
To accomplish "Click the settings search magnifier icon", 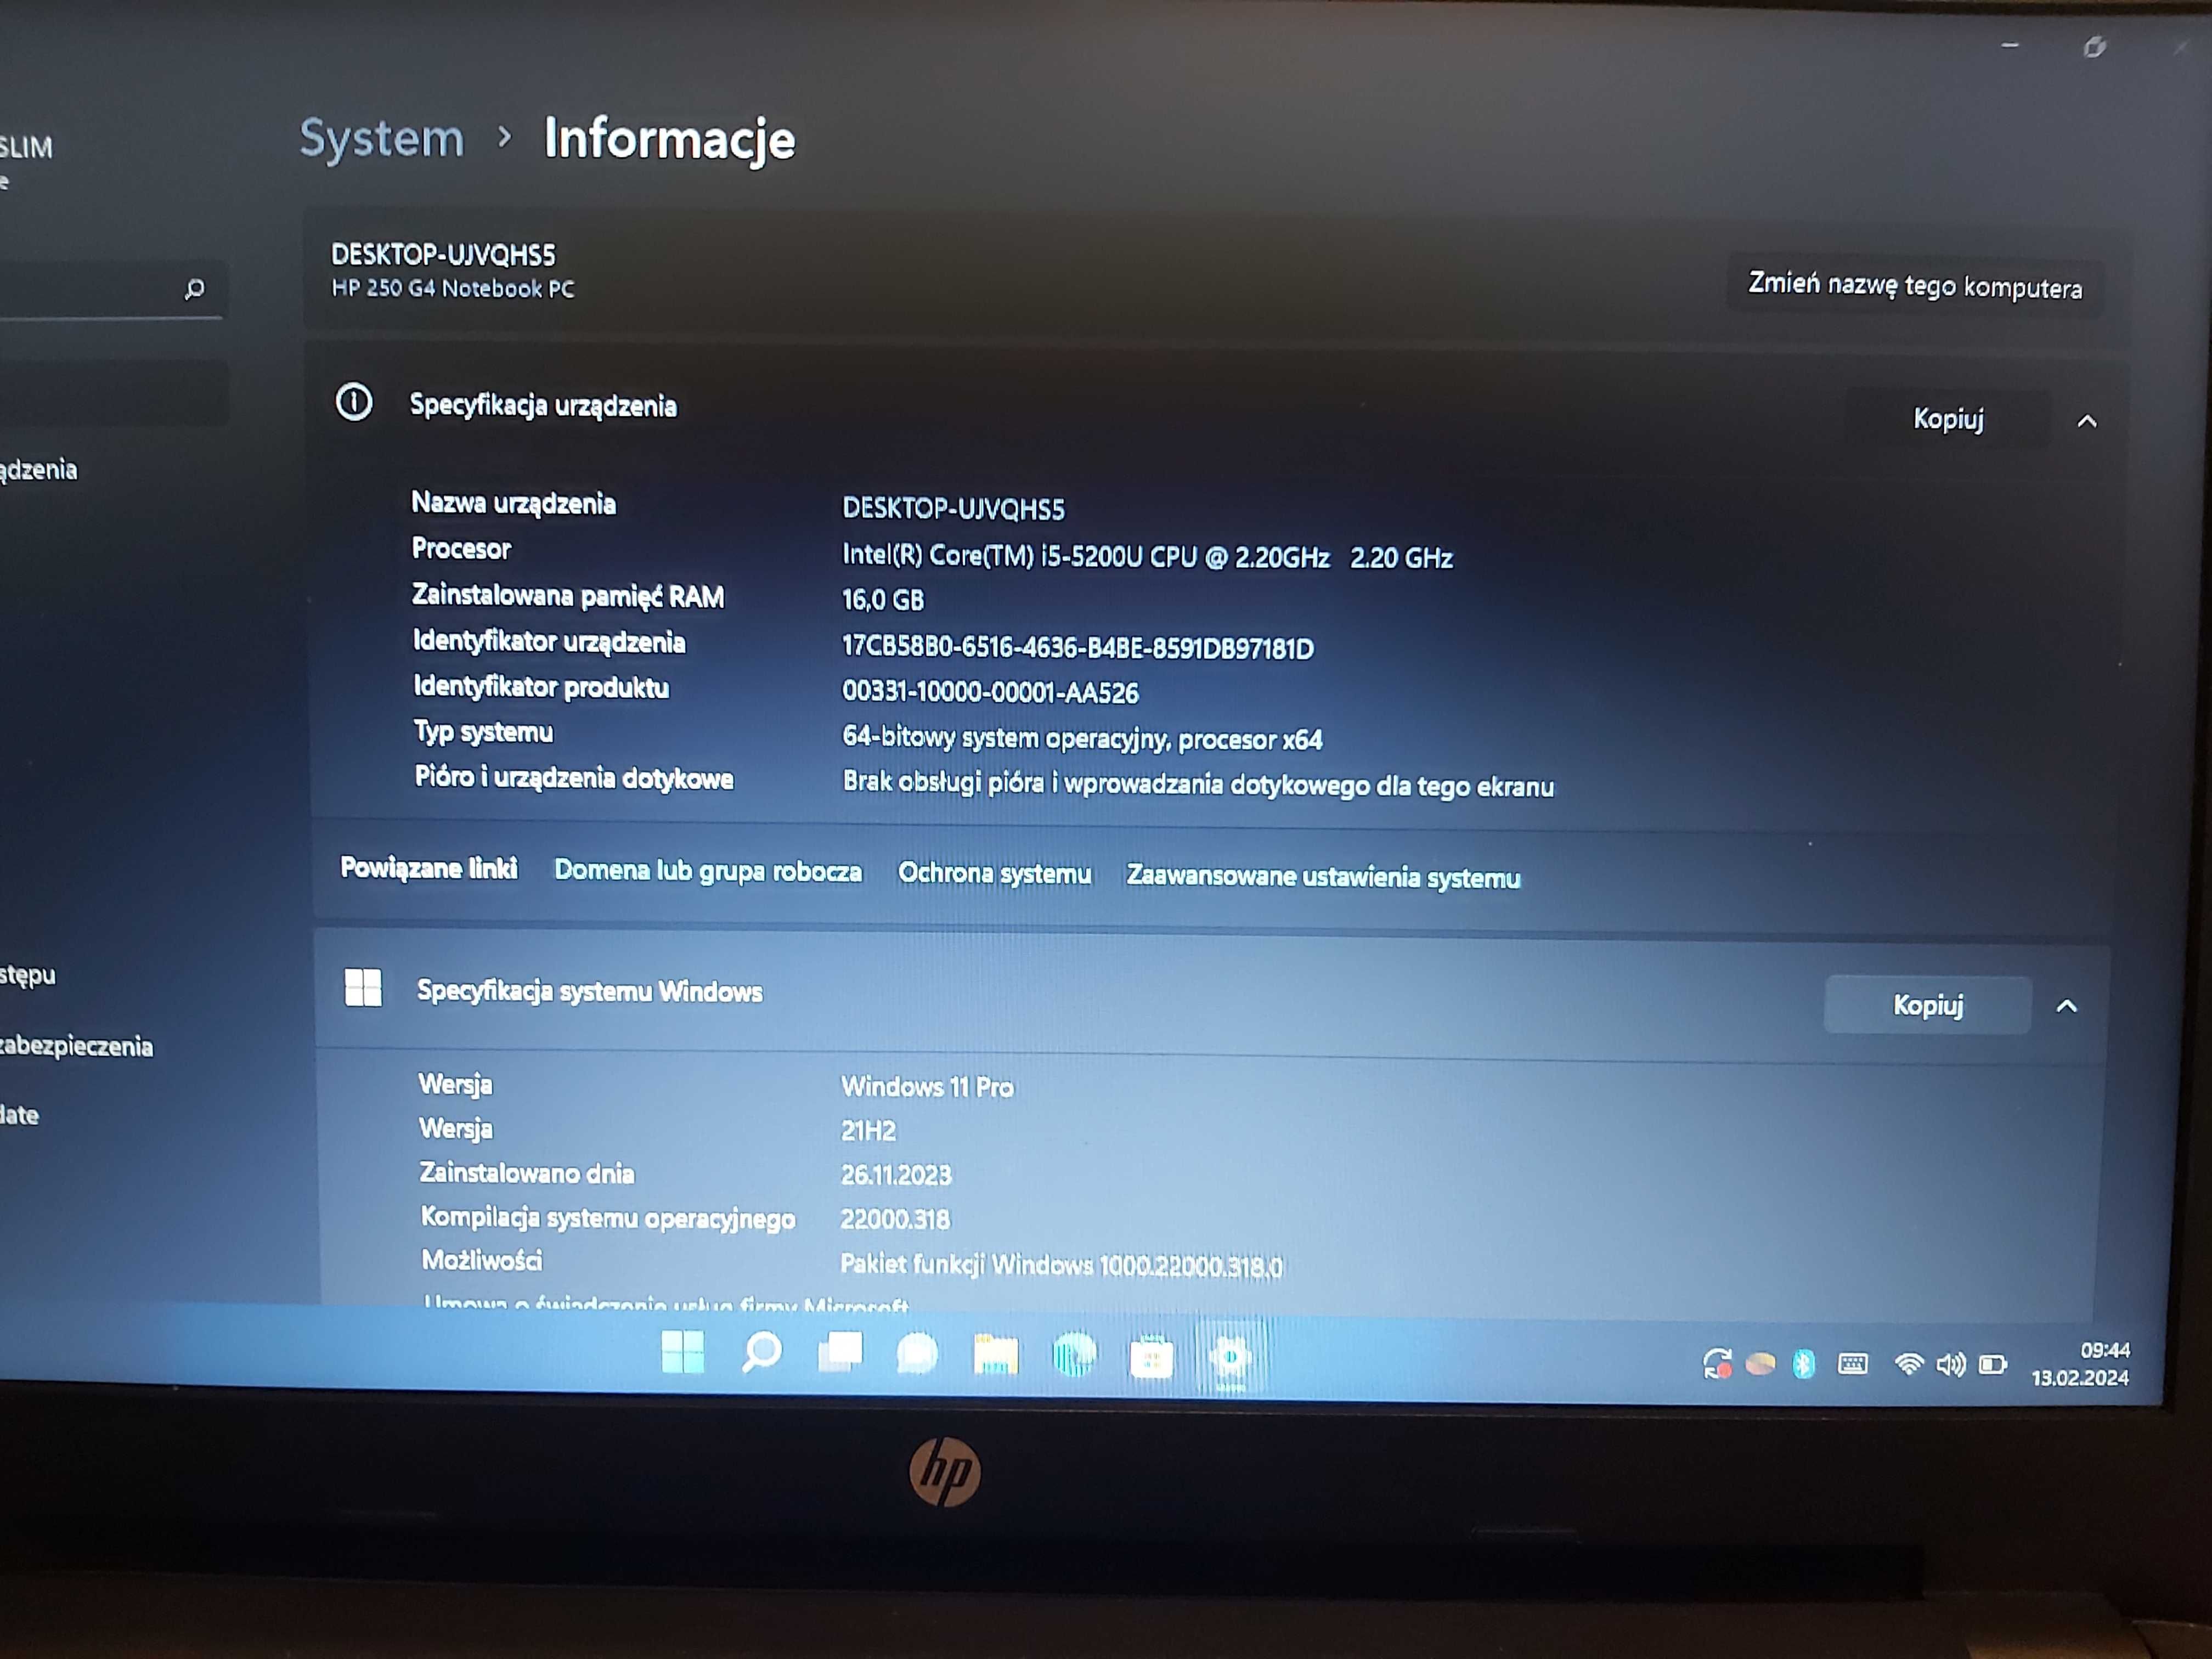I will click(194, 289).
